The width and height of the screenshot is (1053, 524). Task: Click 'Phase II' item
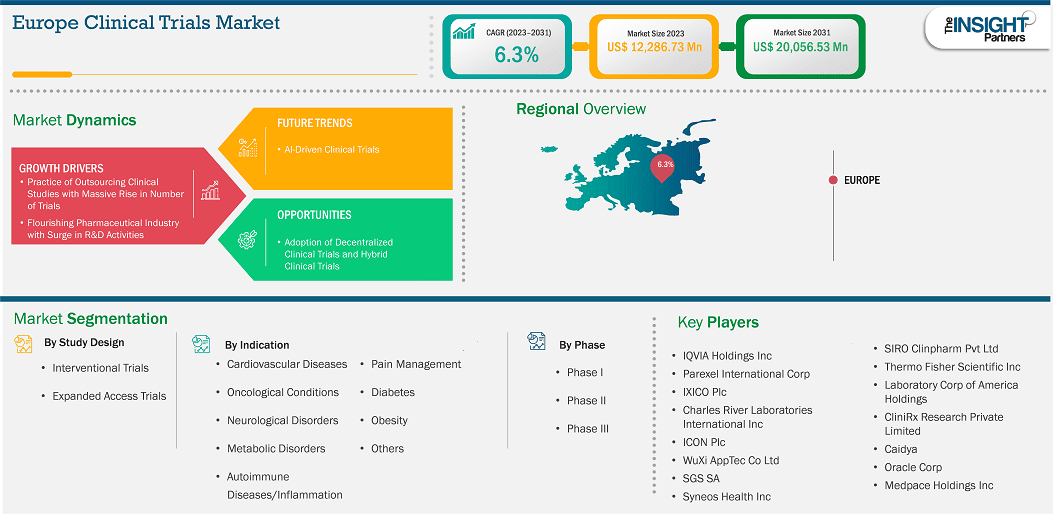click(587, 400)
